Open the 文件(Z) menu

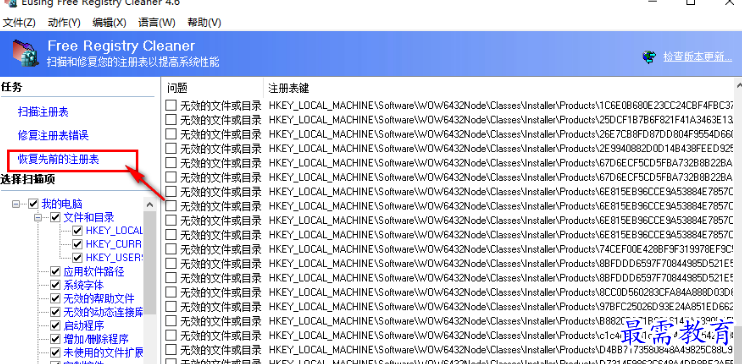pos(19,22)
